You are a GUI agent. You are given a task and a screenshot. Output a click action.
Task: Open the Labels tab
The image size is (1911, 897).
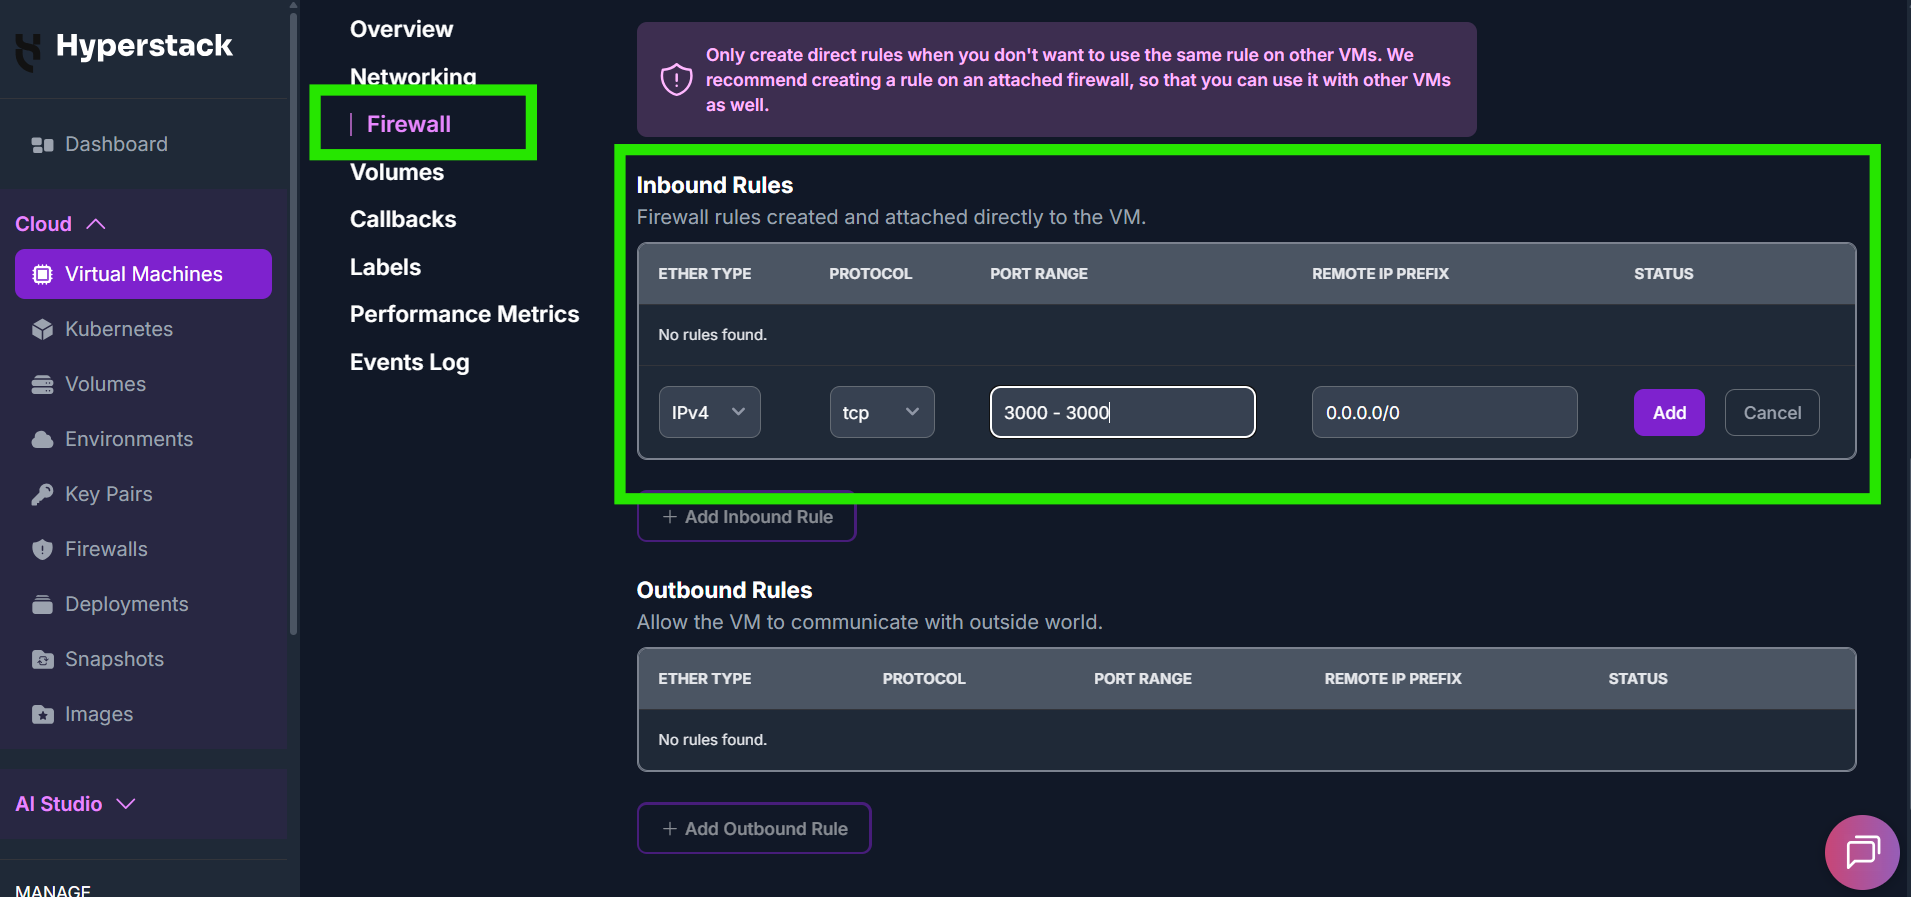(385, 267)
